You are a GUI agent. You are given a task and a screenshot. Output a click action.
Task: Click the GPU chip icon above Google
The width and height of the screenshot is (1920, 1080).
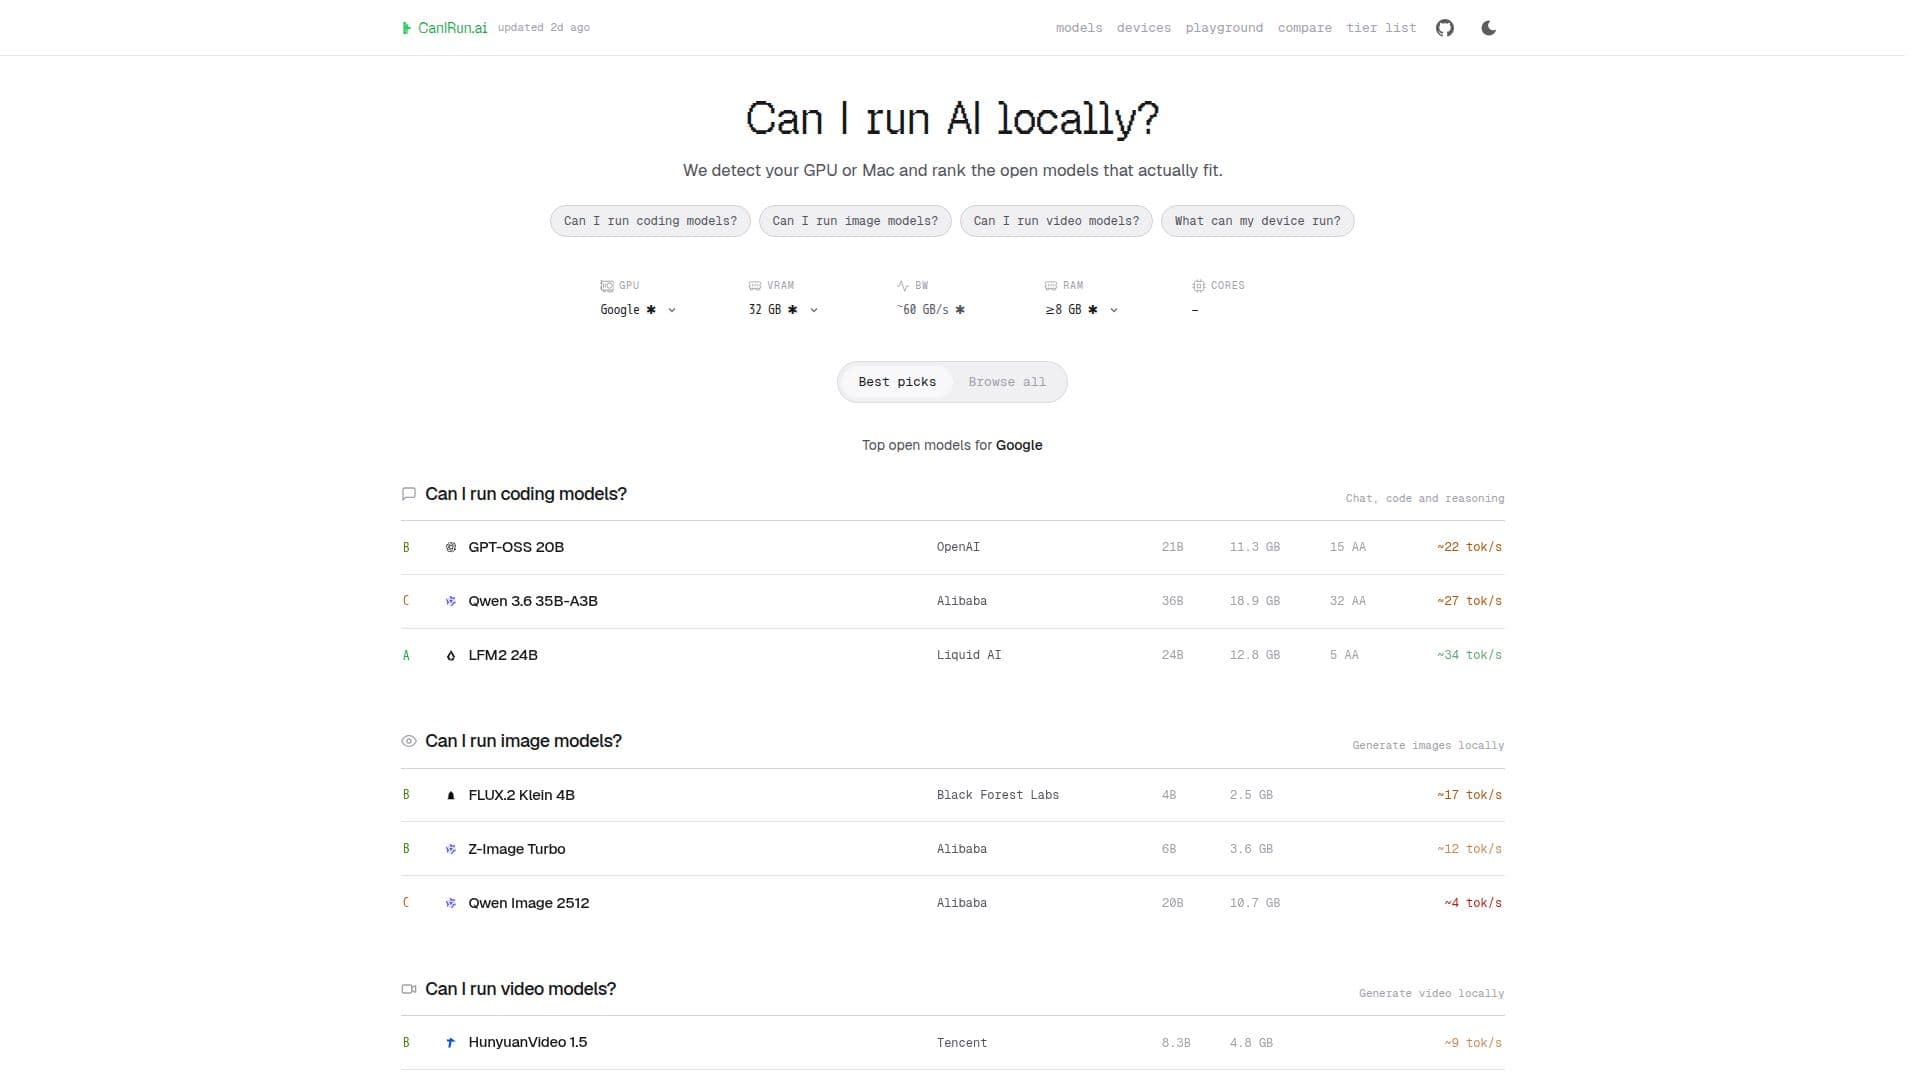pos(606,286)
